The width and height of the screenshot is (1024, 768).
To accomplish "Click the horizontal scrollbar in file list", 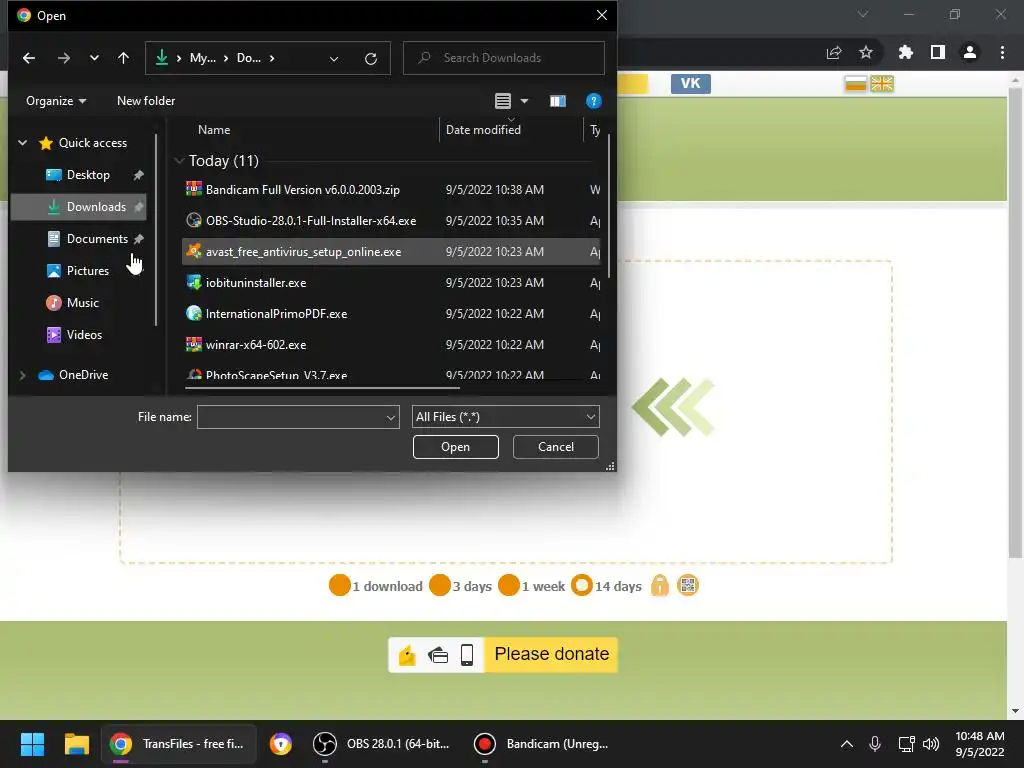I will tap(323, 388).
